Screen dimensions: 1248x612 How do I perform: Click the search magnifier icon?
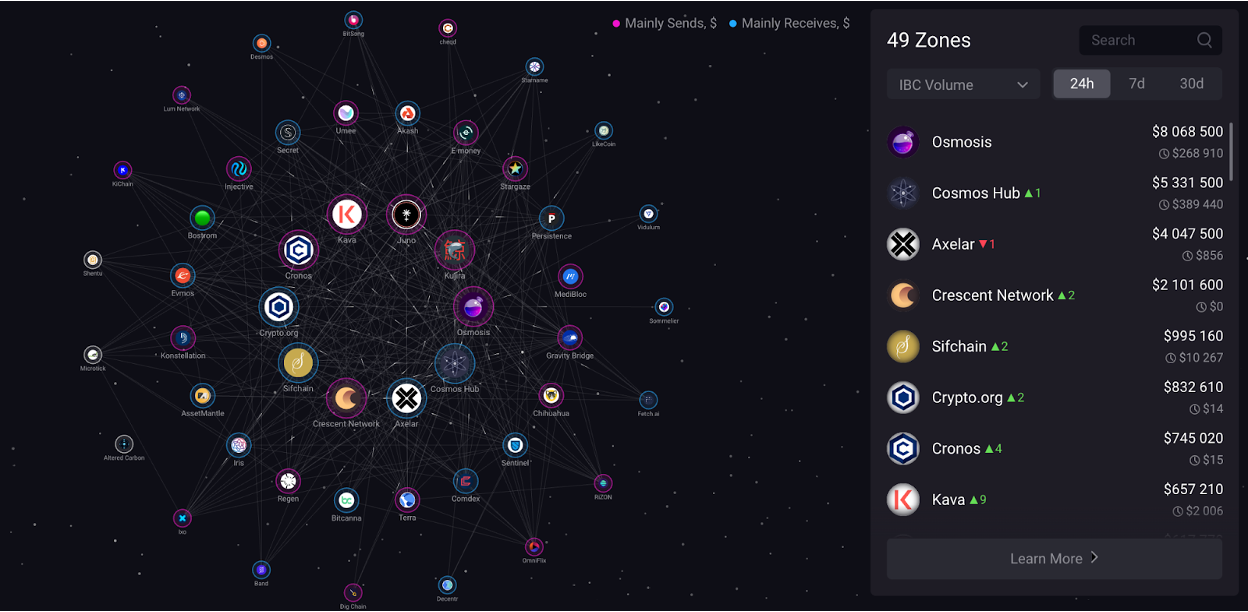pos(1205,40)
